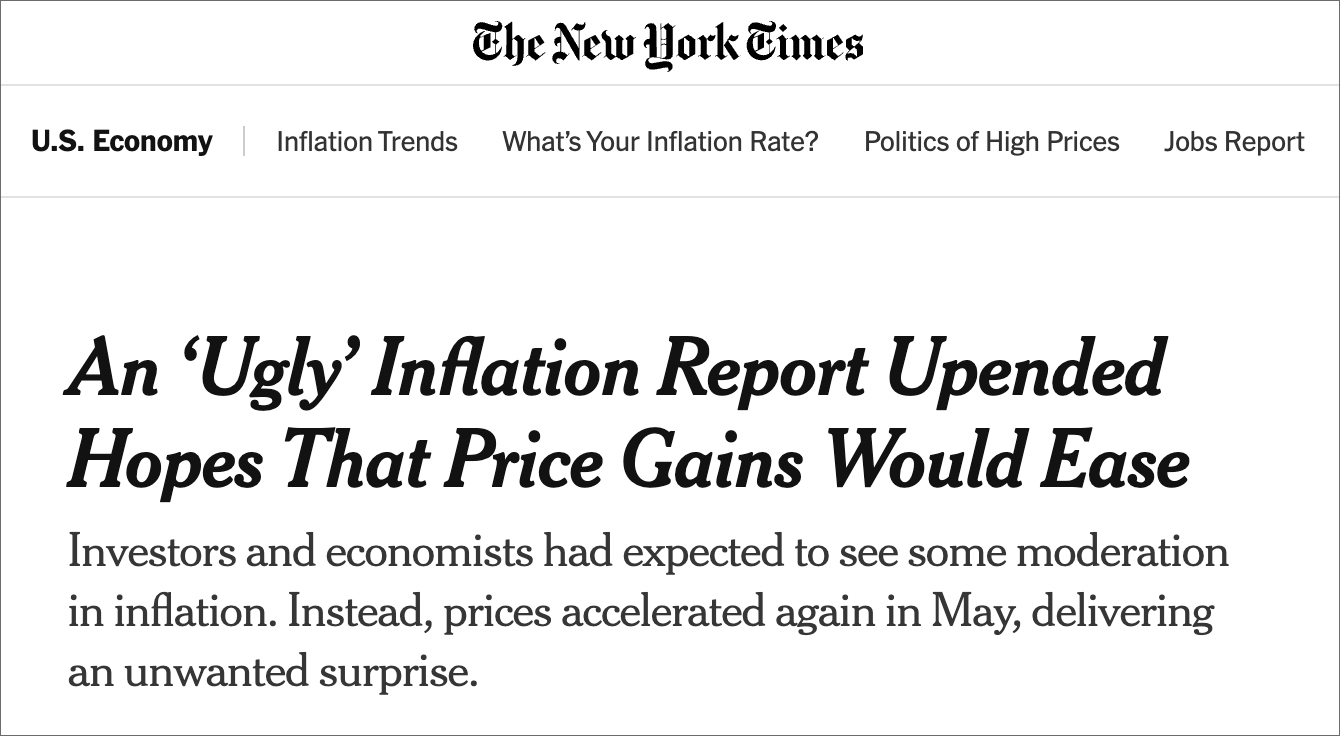This screenshot has height=736, width=1340.
Task: Open the U.S. Economy section
Action: pos(122,142)
